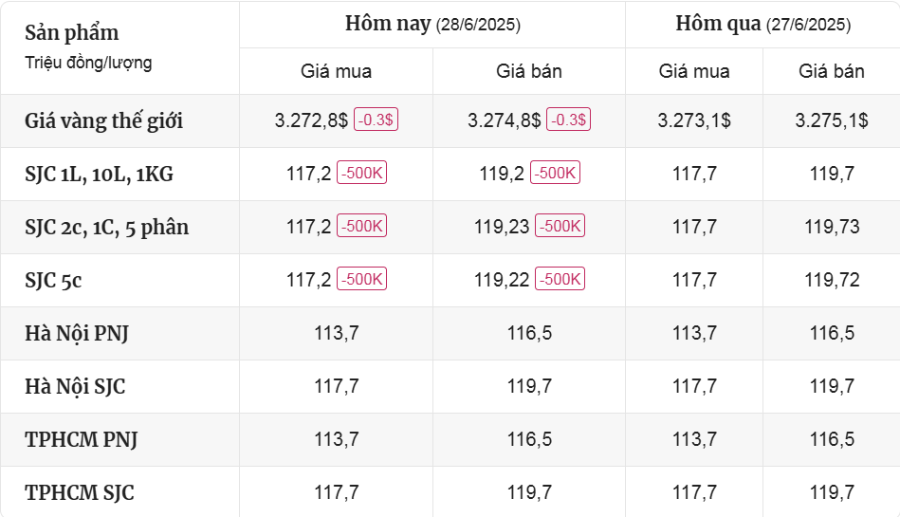Click the Hà Nội SJC row label
The image size is (900, 517).
tap(75, 386)
